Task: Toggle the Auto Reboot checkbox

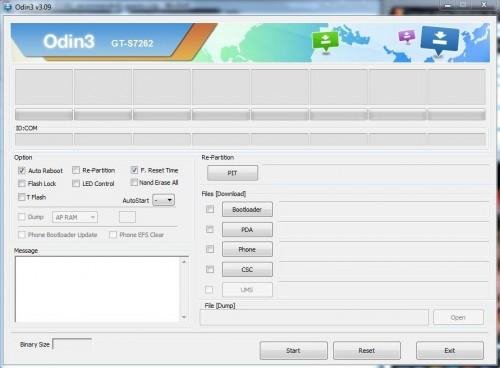Action: (22, 171)
